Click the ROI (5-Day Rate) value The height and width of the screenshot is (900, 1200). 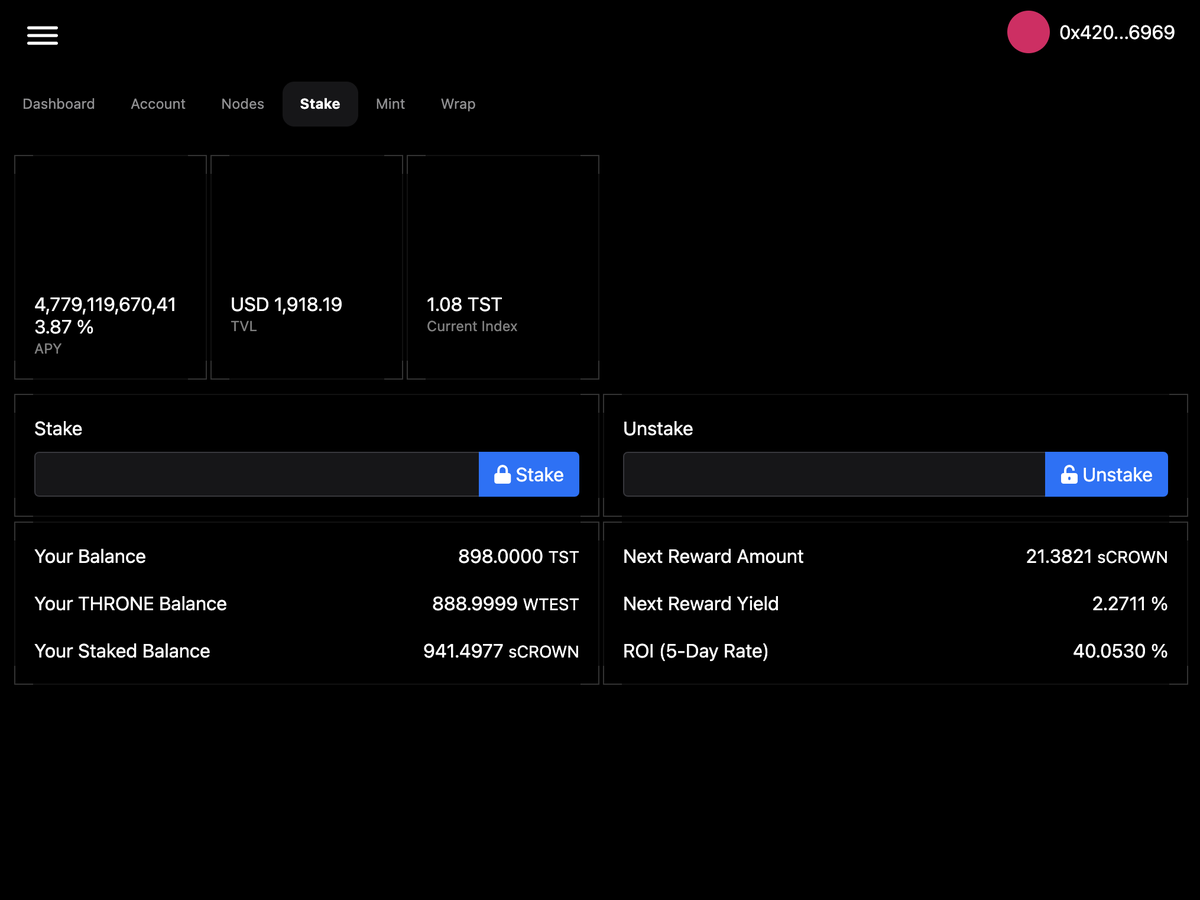(x=1120, y=650)
